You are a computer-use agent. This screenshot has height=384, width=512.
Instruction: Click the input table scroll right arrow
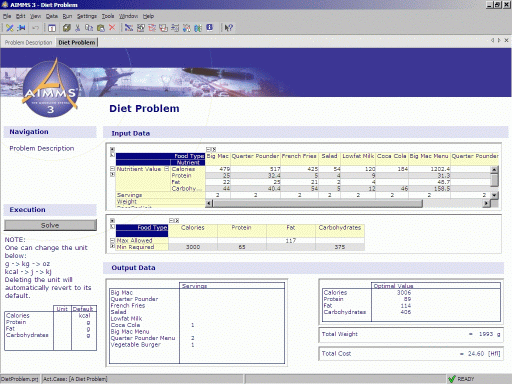487,203
